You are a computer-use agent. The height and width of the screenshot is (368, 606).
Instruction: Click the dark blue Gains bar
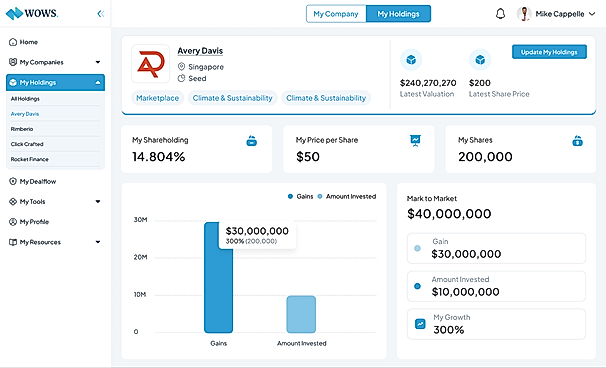click(218, 277)
